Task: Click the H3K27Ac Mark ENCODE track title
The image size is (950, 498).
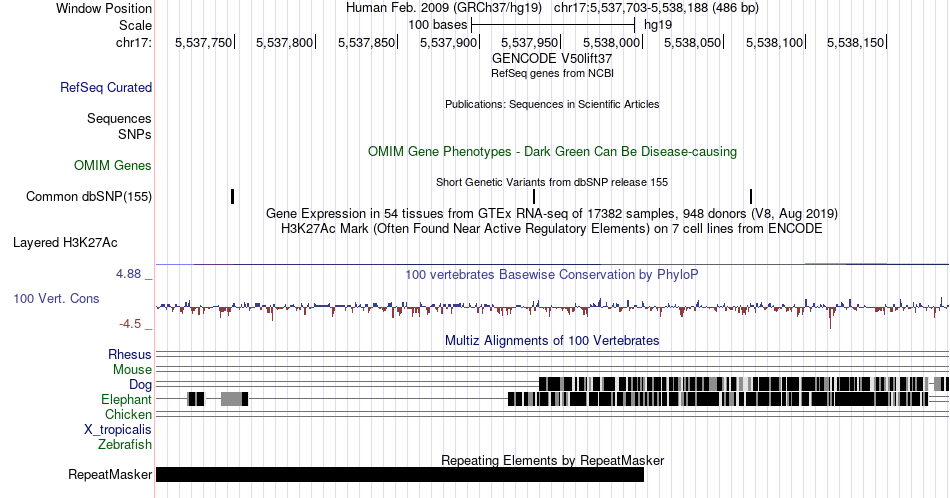Action: coord(552,229)
